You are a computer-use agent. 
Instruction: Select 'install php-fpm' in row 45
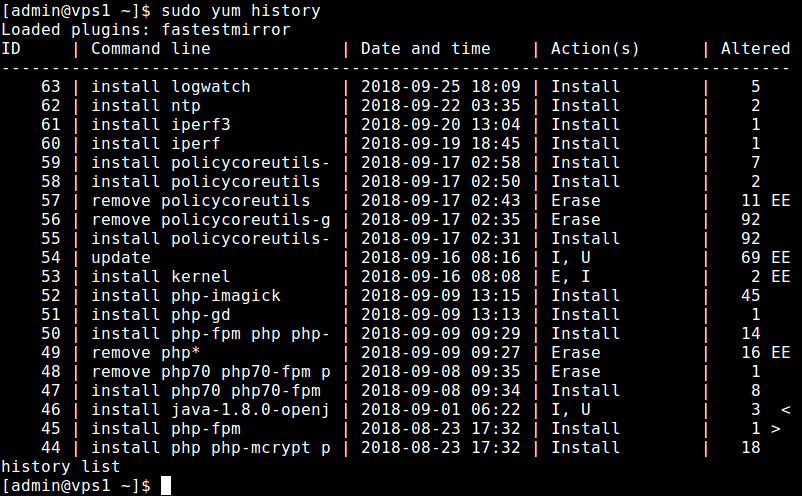coord(166,429)
